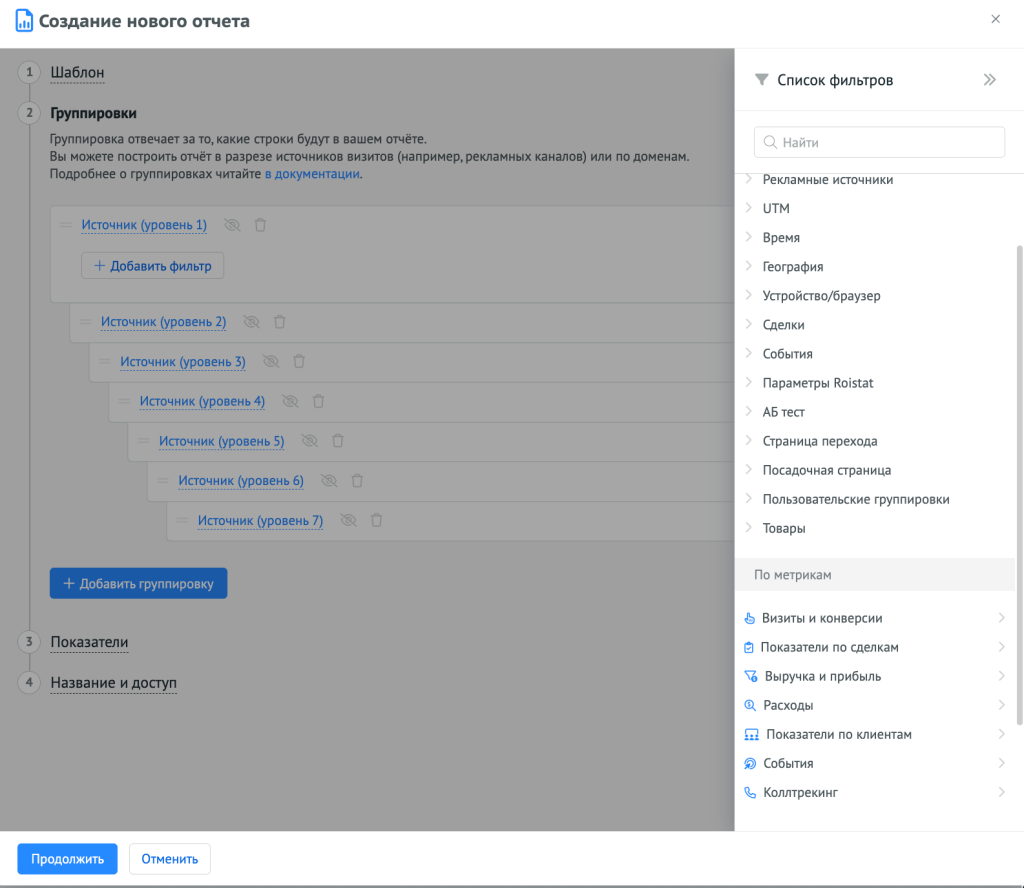1024x888 pixels.
Task: Delete the Источник (уровень 5) grouping
Action: pyautogui.click(x=338, y=441)
